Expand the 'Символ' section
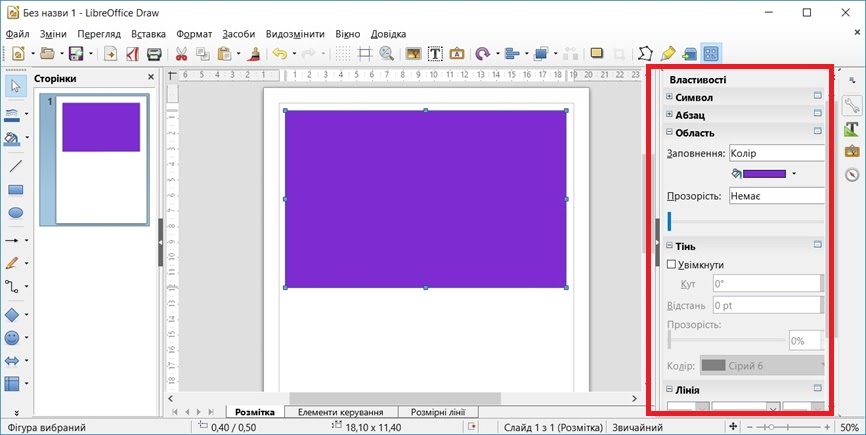Image resolution: width=866 pixels, height=435 pixels. (670, 97)
